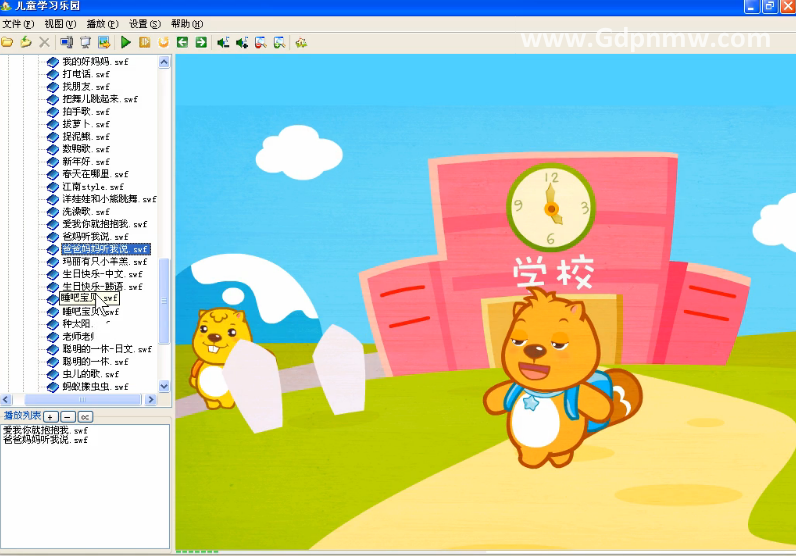Click the projector screen toolbar icon

click(x=85, y=42)
